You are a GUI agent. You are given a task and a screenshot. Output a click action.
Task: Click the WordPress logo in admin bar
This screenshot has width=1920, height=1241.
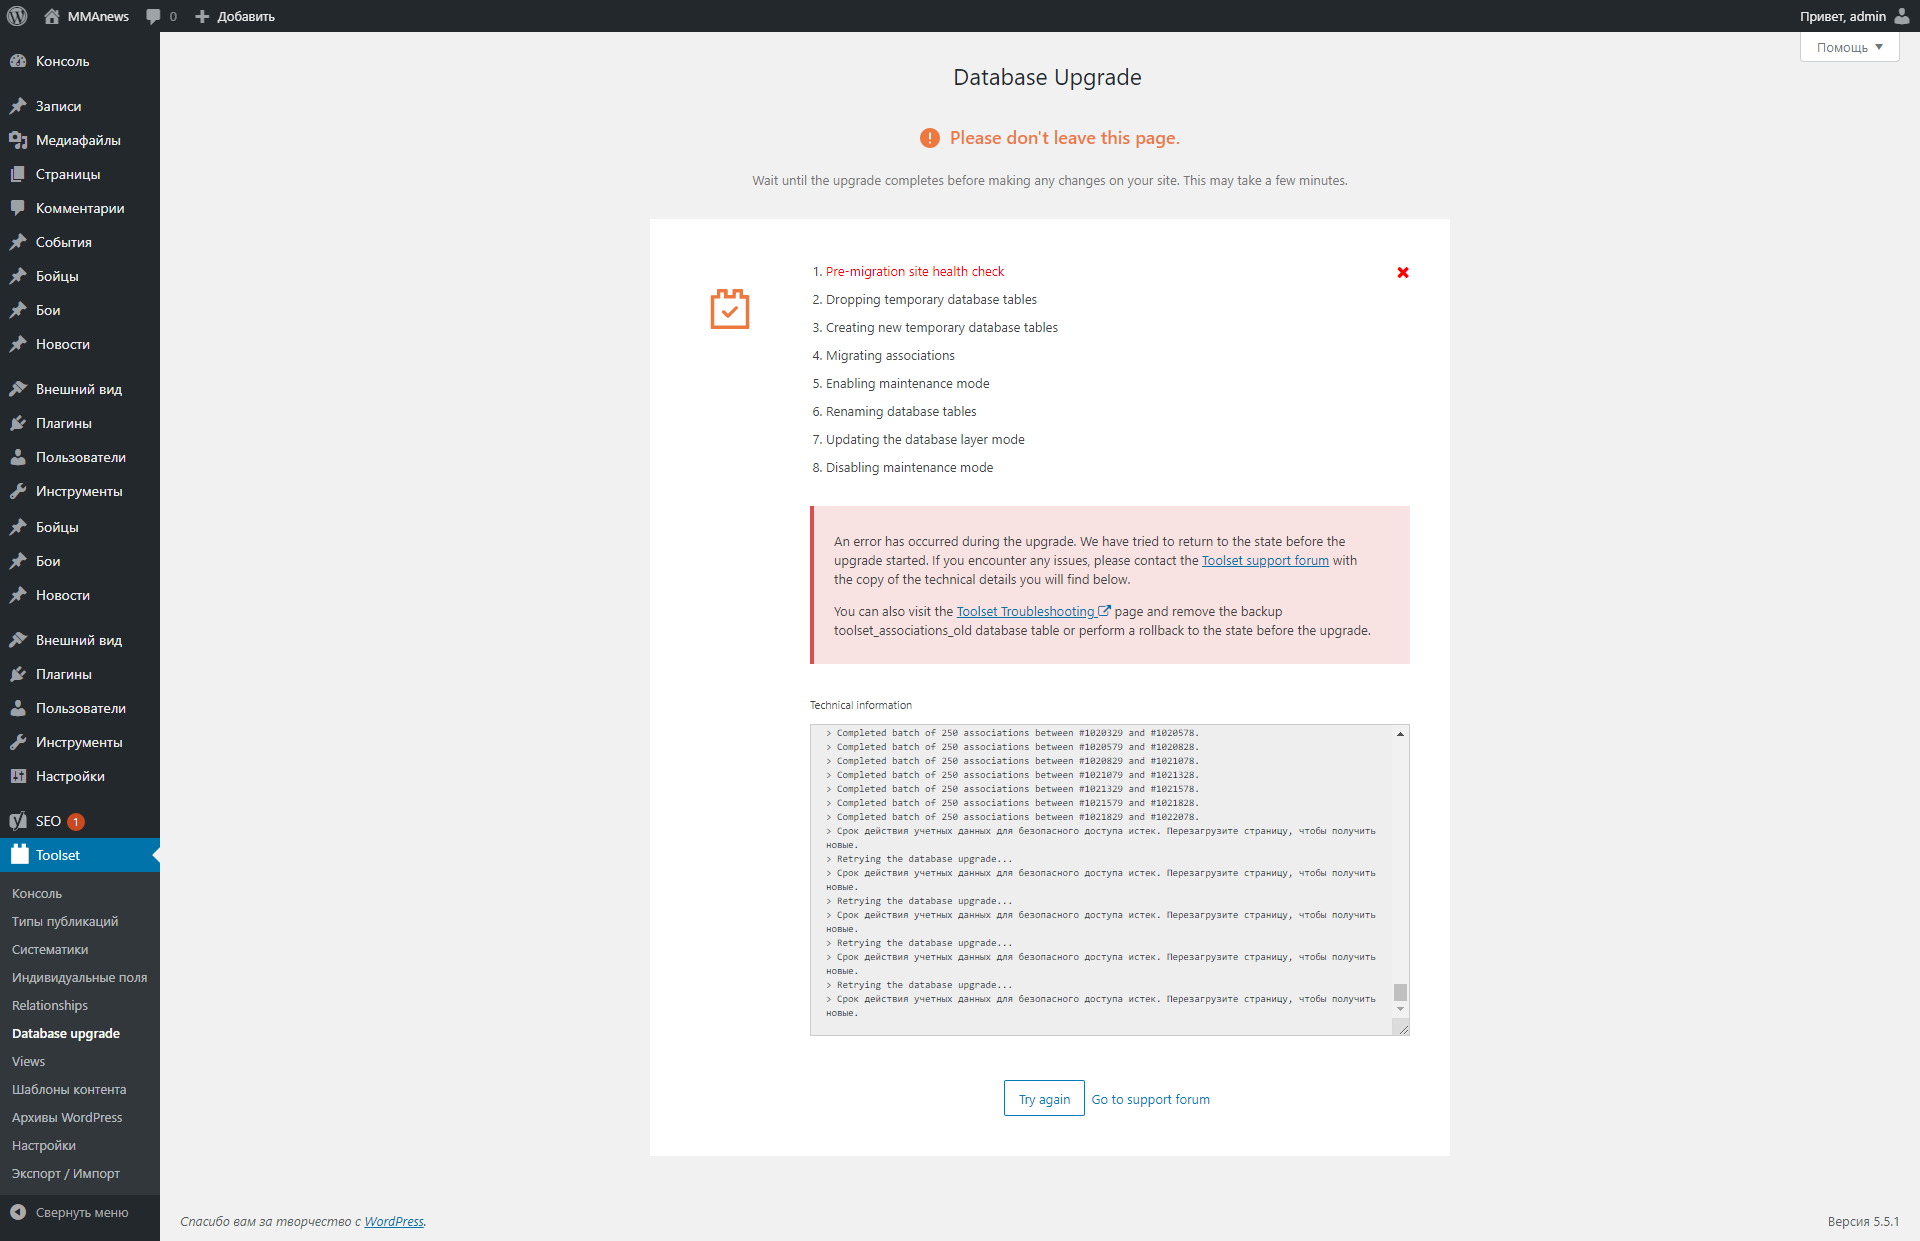coord(17,16)
